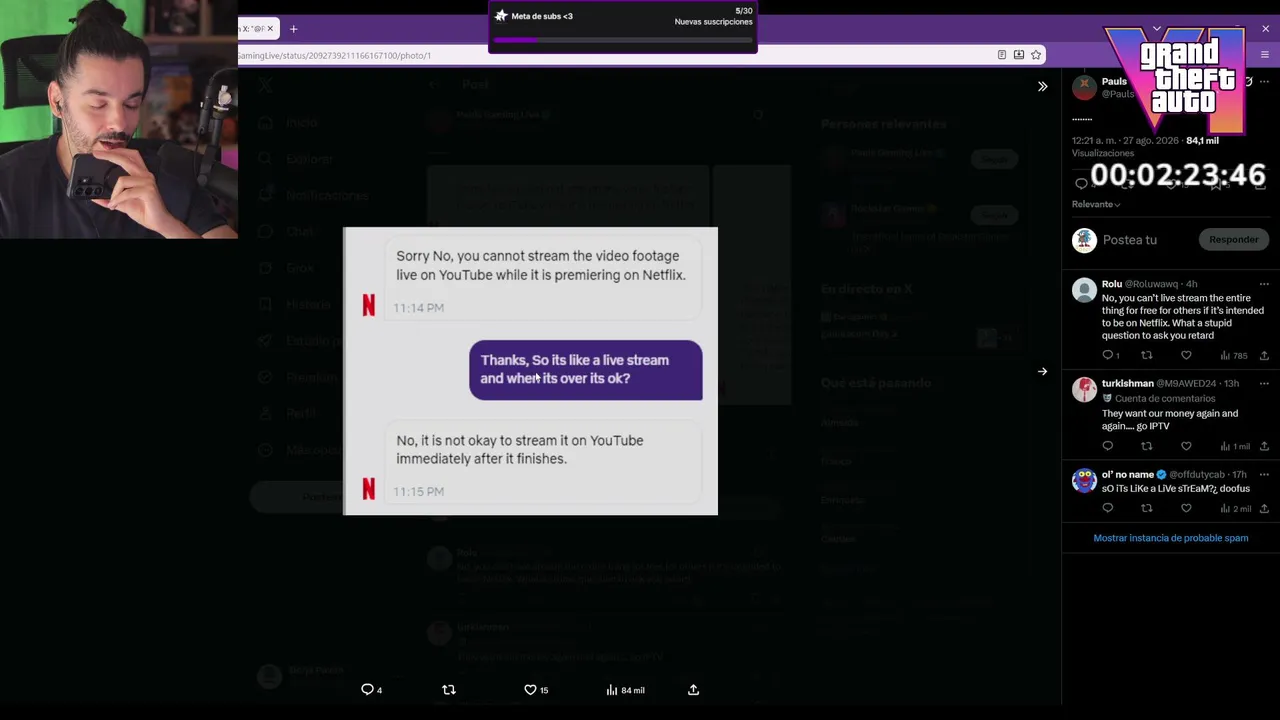The height and width of the screenshot is (720, 1280).
Task: Reply to the photo post (4 comments)
Action: coord(371,690)
